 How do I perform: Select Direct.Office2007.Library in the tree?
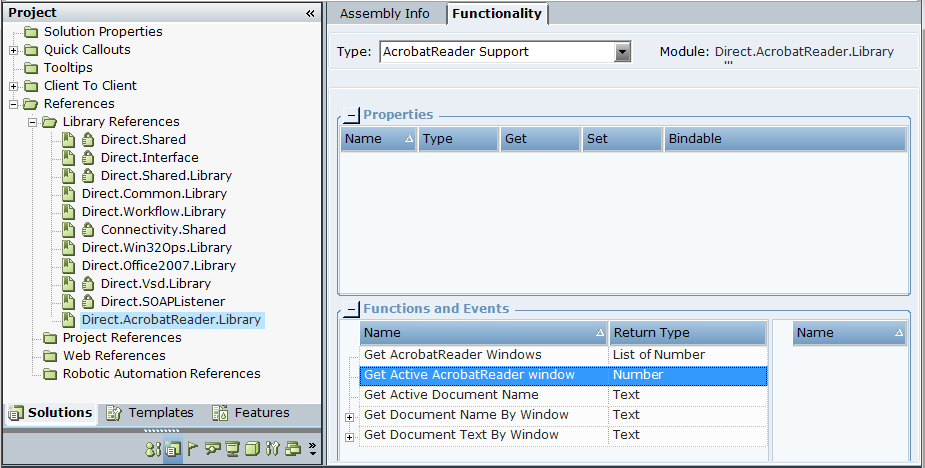point(158,266)
